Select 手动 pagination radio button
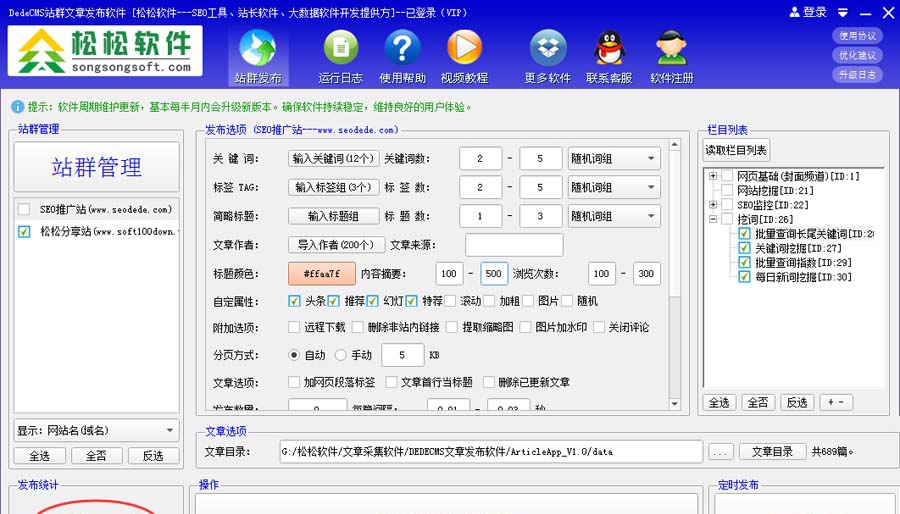This screenshot has width=900, height=514. pyautogui.click(x=340, y=355)
